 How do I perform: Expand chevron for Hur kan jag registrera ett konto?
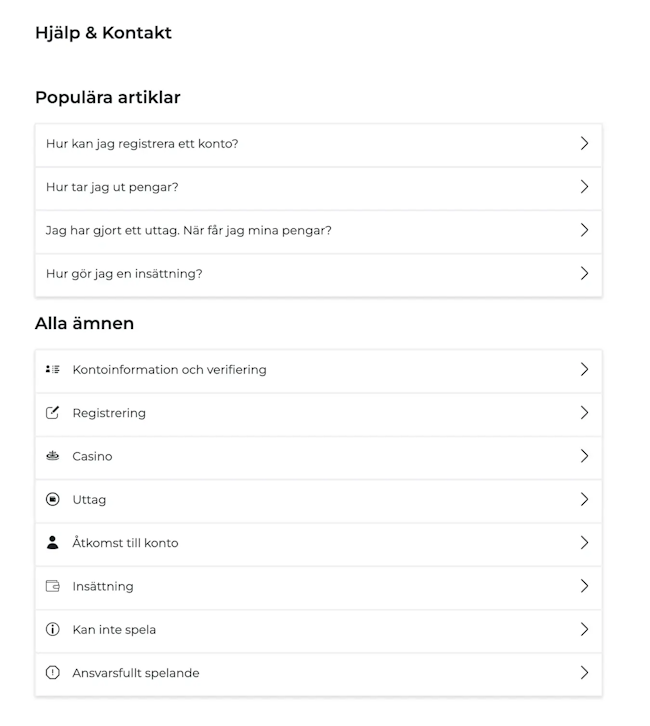point(584,144)
